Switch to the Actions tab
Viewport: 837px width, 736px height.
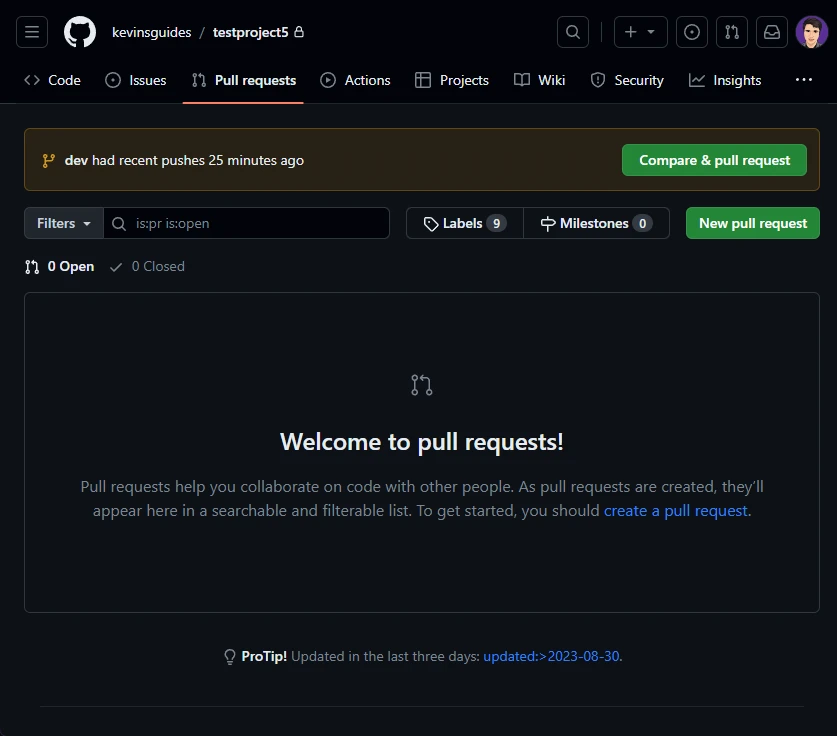[356, 80]
